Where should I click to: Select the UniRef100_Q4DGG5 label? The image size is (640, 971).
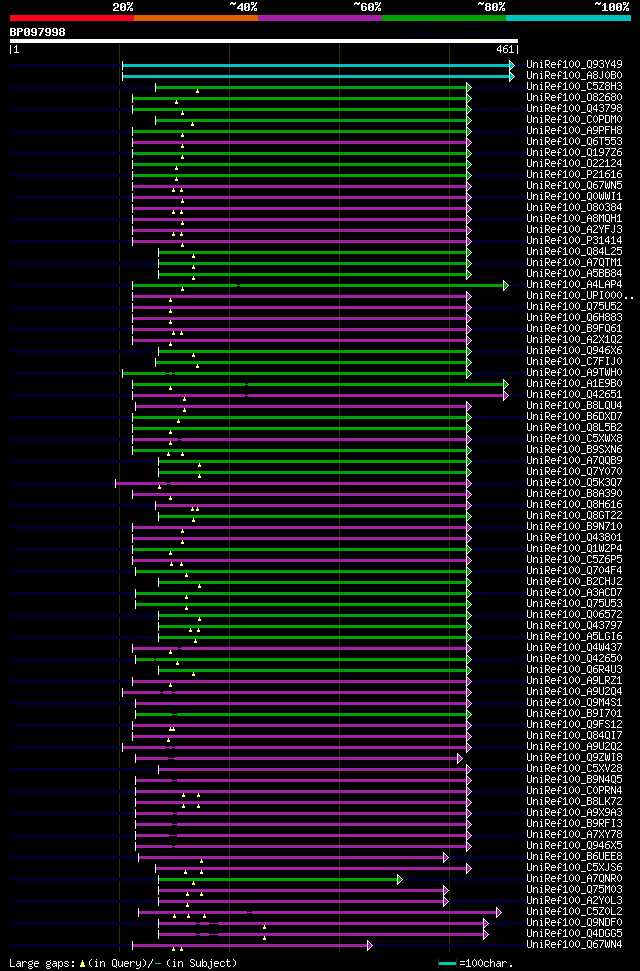click(574, 933)
